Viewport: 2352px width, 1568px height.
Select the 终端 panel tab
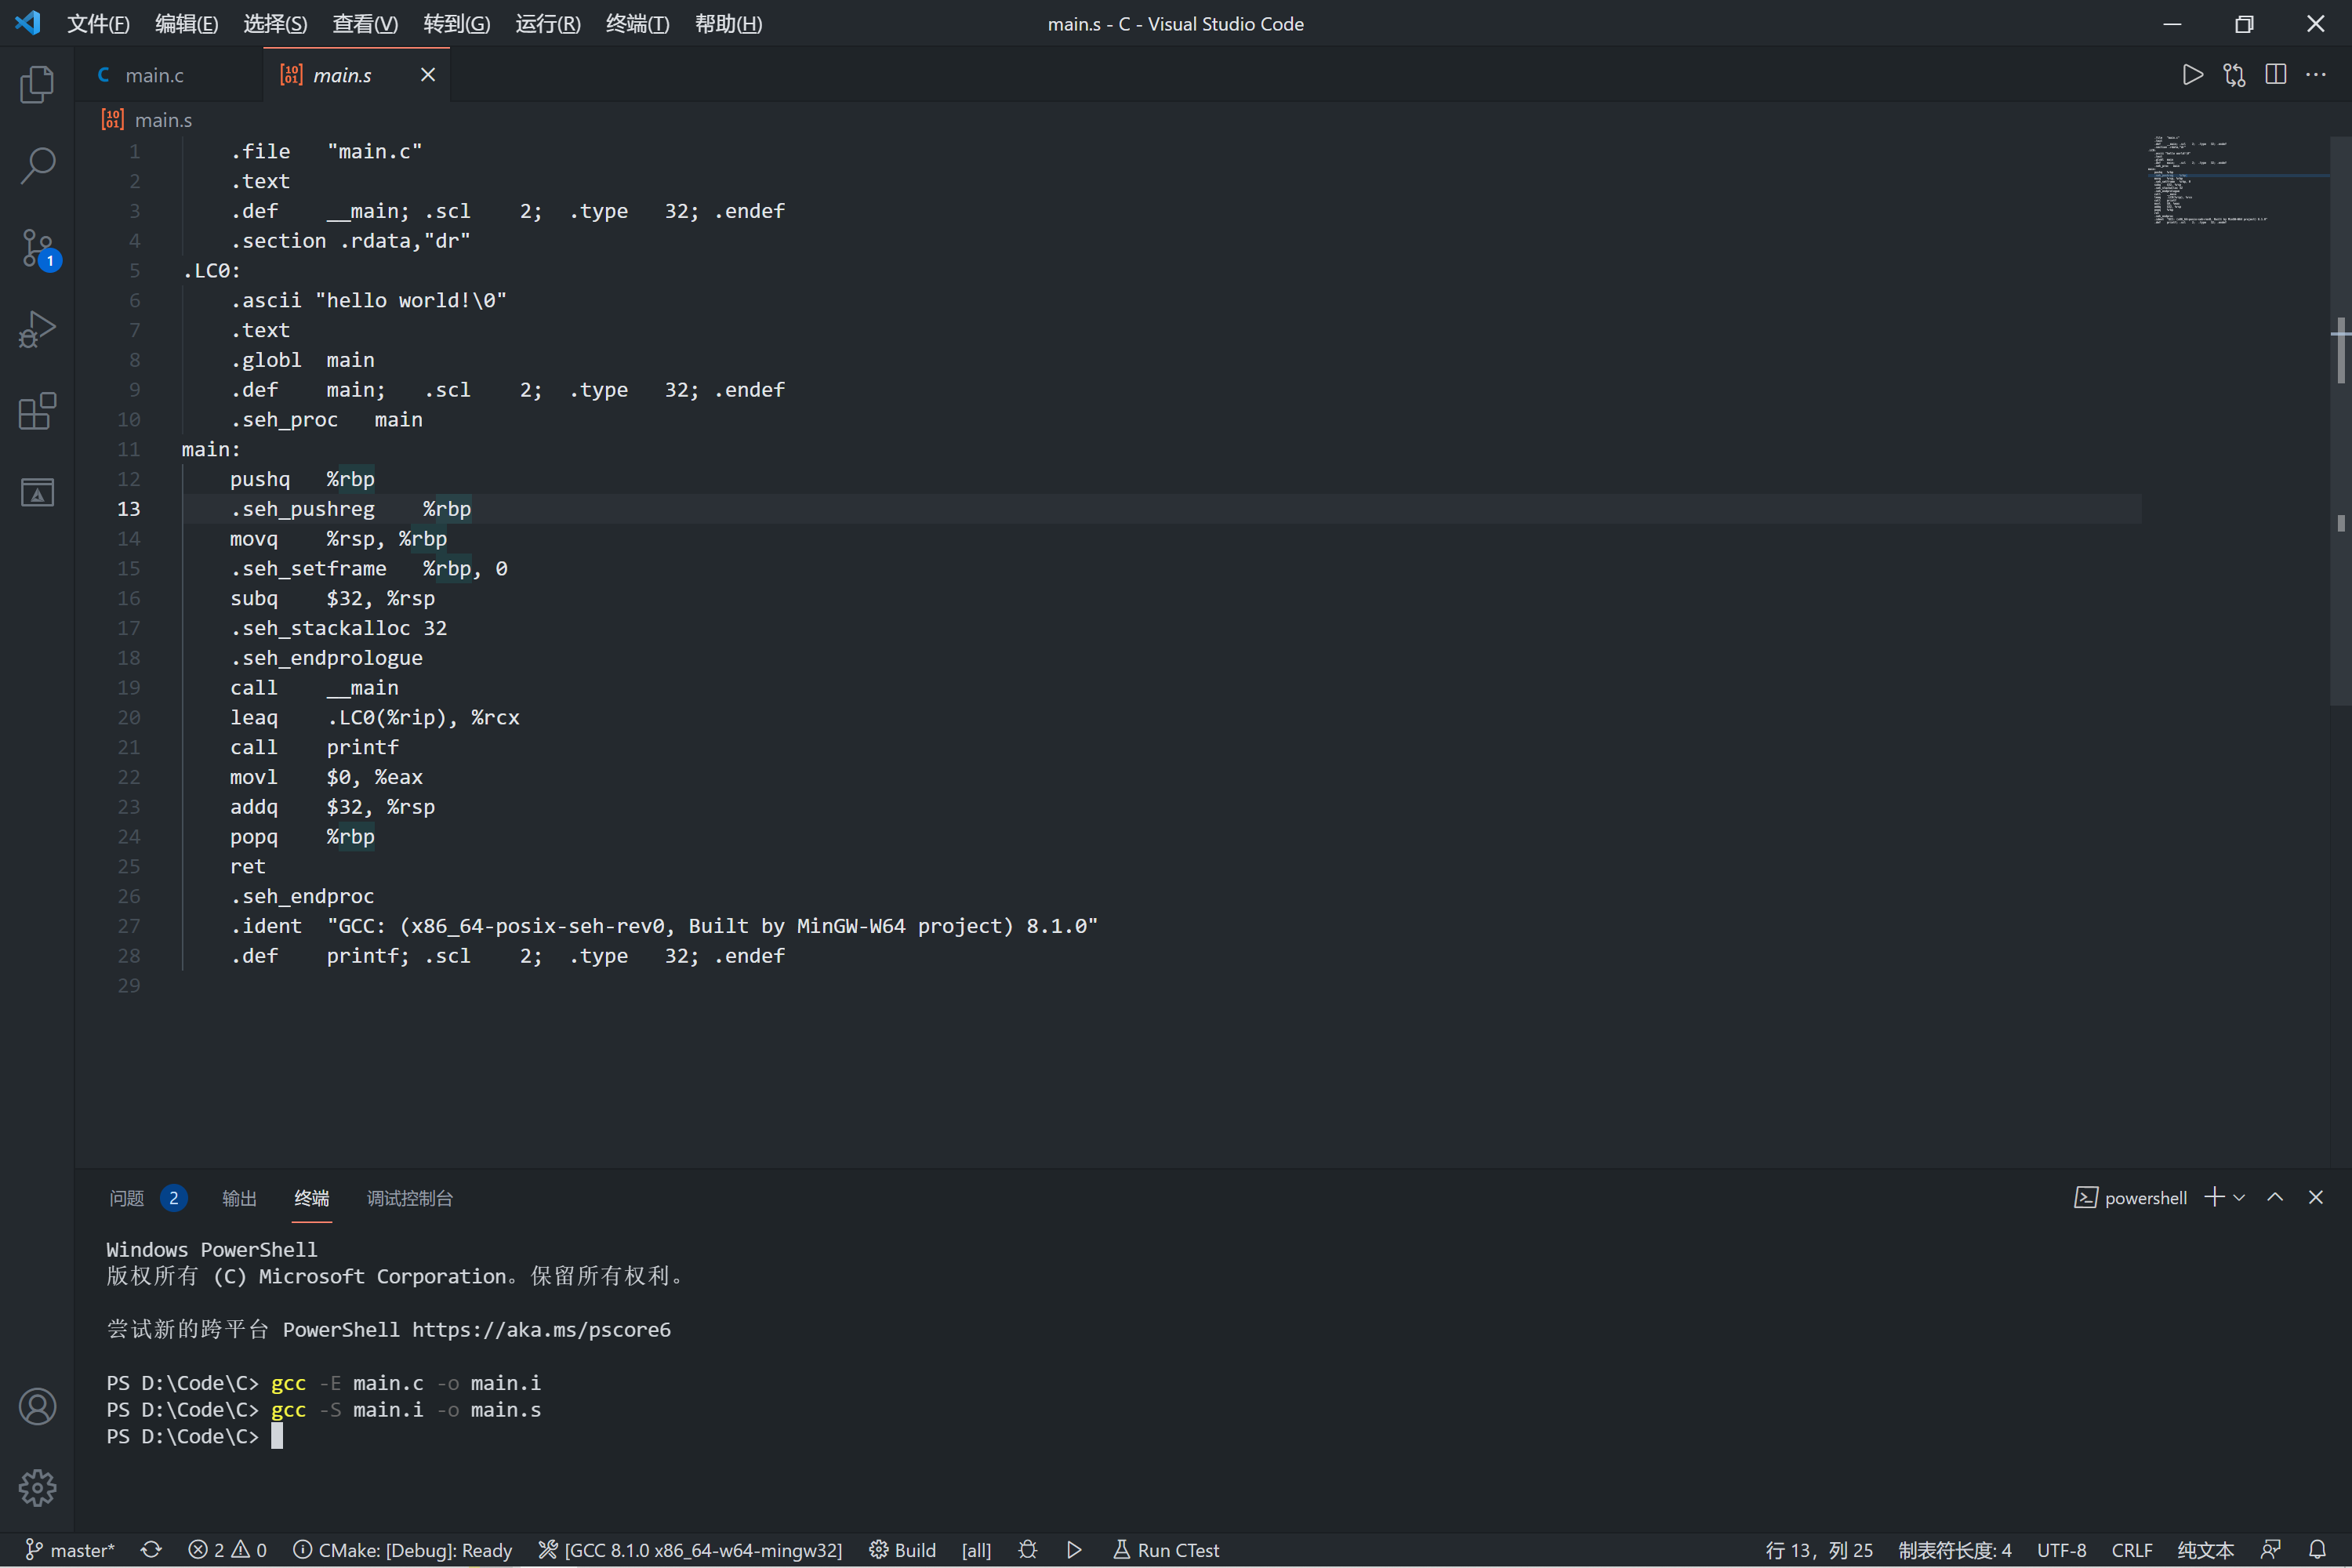(312, 1198)
